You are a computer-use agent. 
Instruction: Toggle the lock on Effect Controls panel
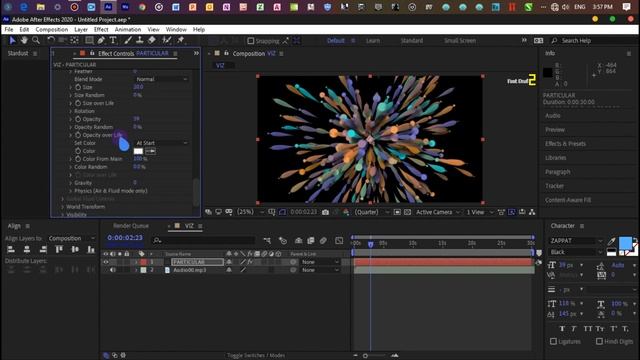coord(92,53)
